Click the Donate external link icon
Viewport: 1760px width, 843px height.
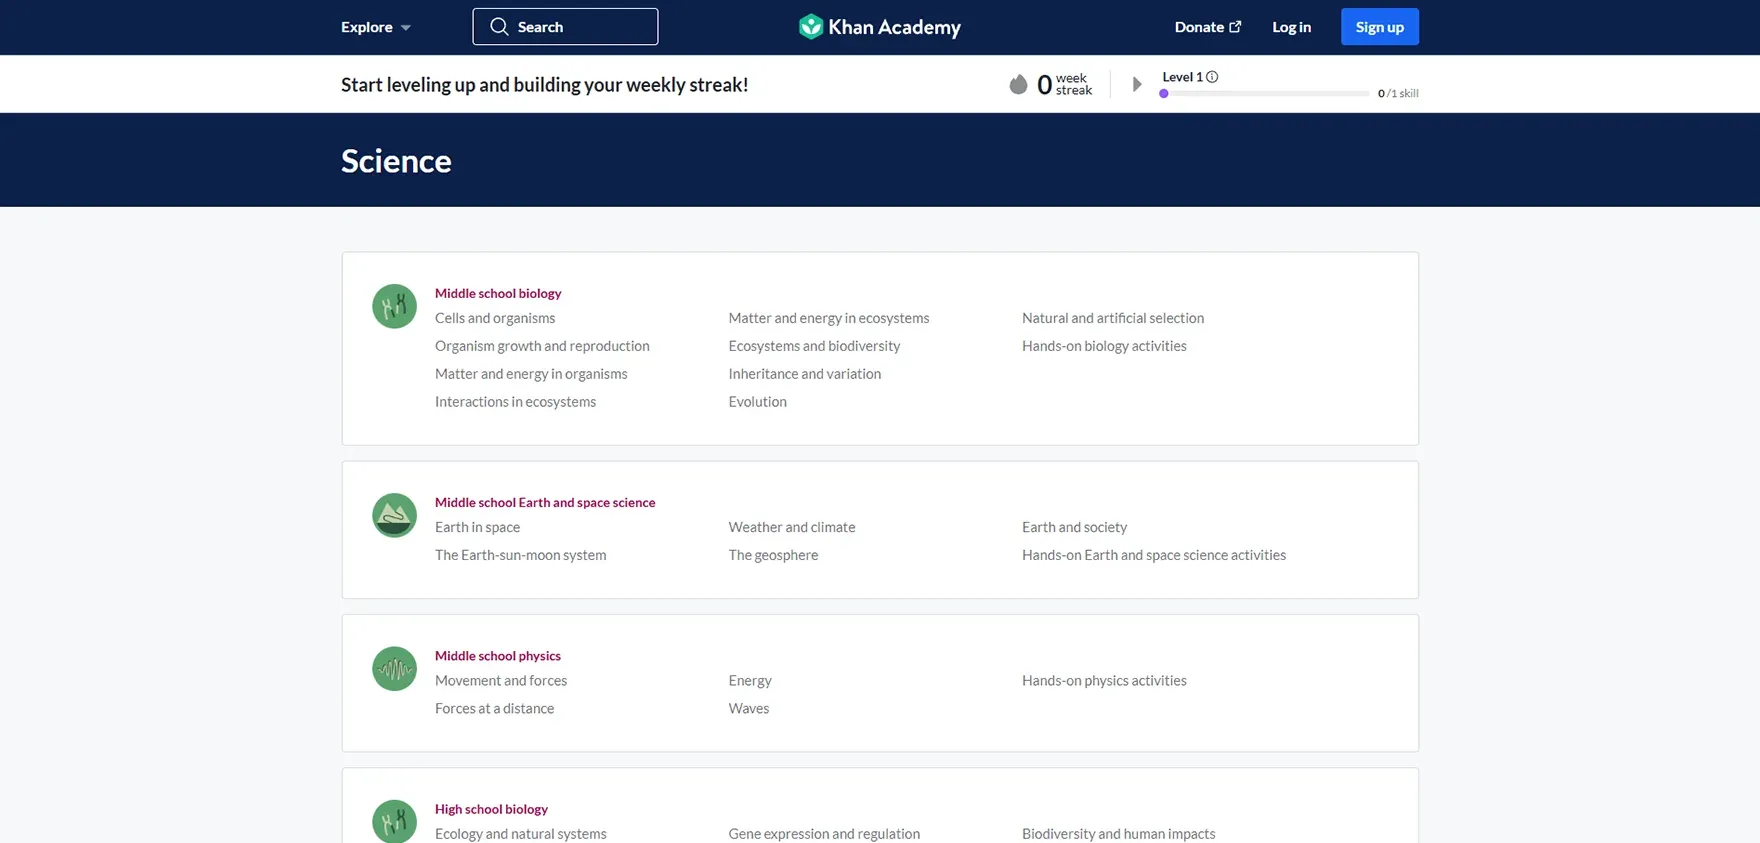(x=1235, y=27)
